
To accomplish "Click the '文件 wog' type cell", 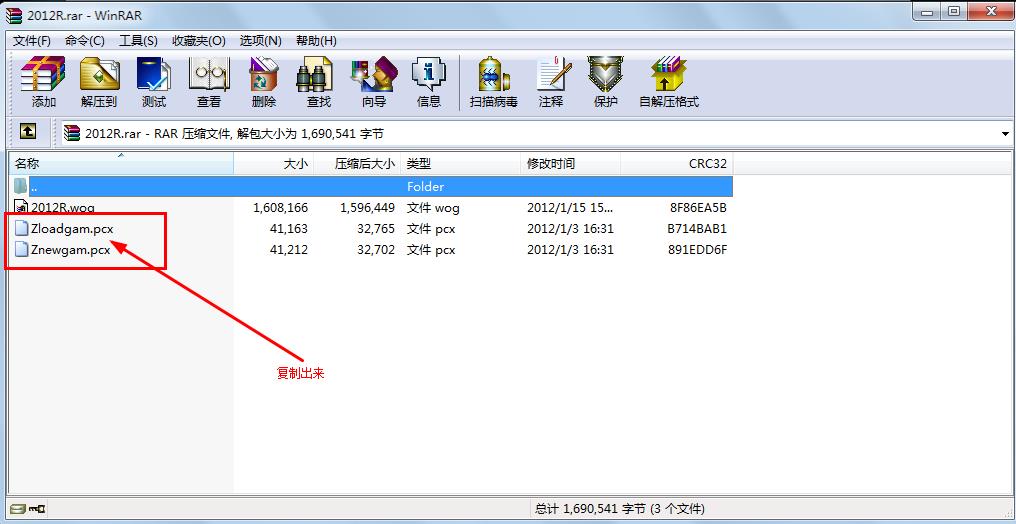I will (x=433, y=208).
